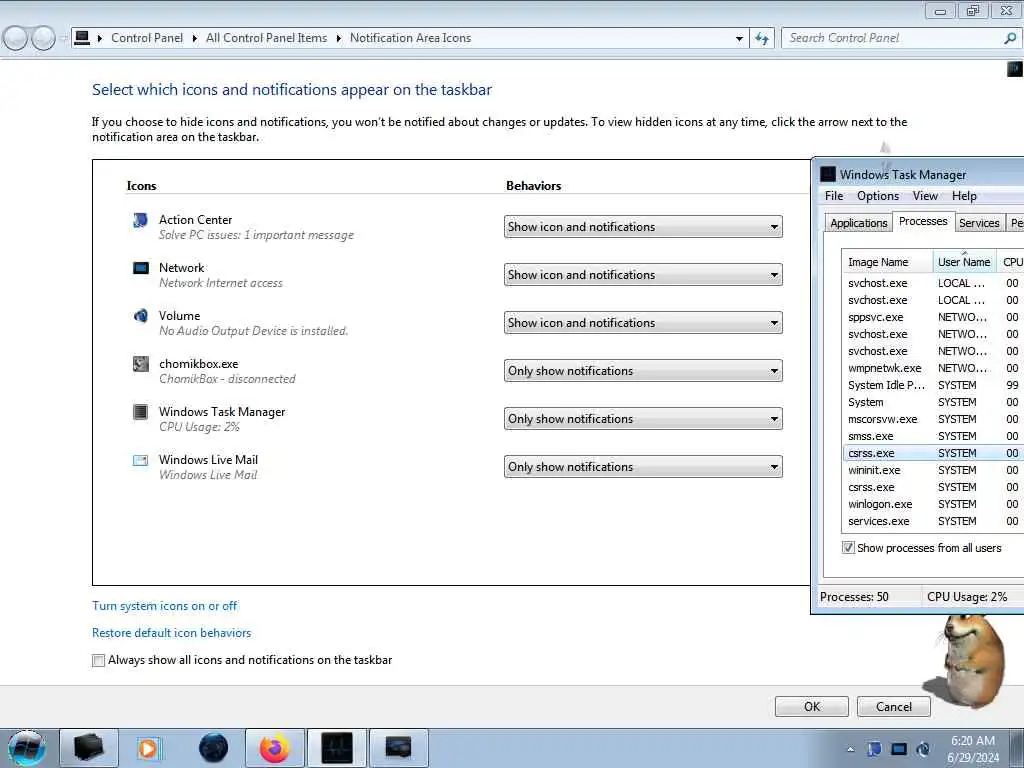Select the wininit.exe process row
1024x768 pixels.
pos(934,470)
